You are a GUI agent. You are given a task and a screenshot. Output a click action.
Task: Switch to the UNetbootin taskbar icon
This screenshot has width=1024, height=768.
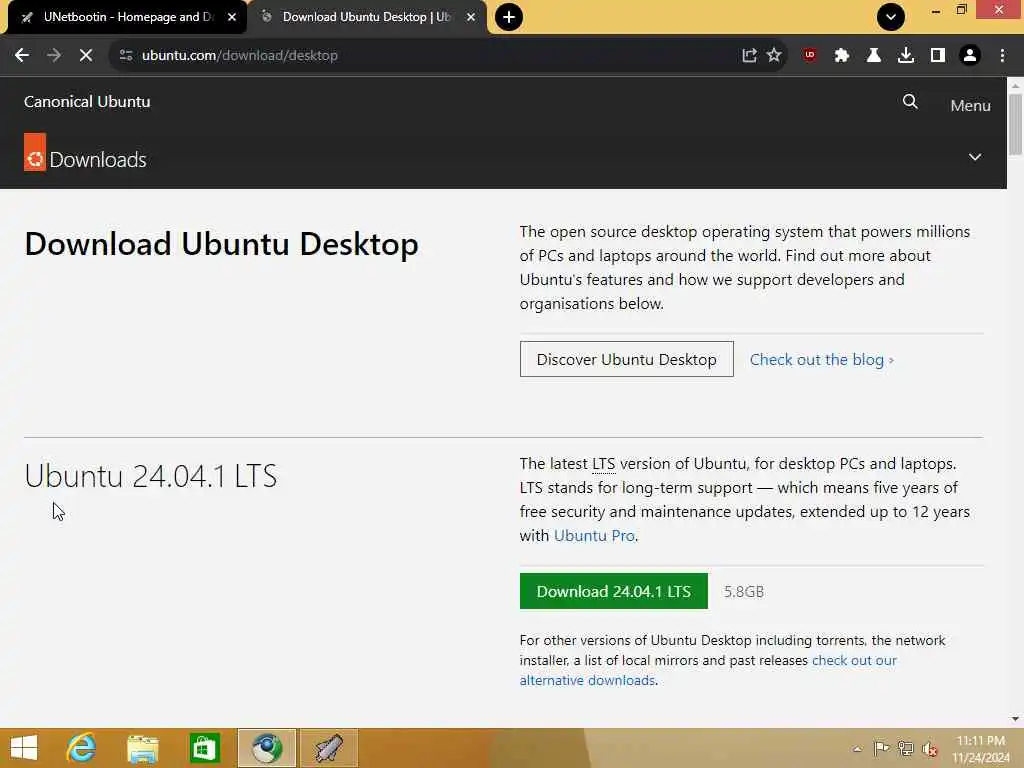[329, 748]
